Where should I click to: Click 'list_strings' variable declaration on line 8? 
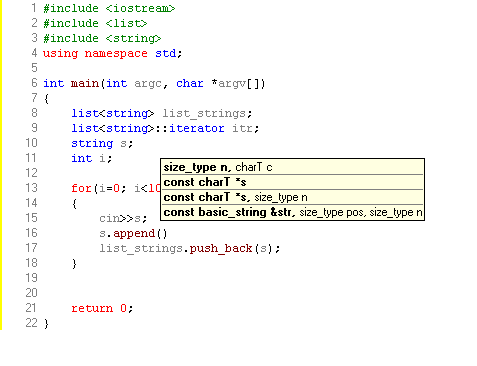coord(203,114)
